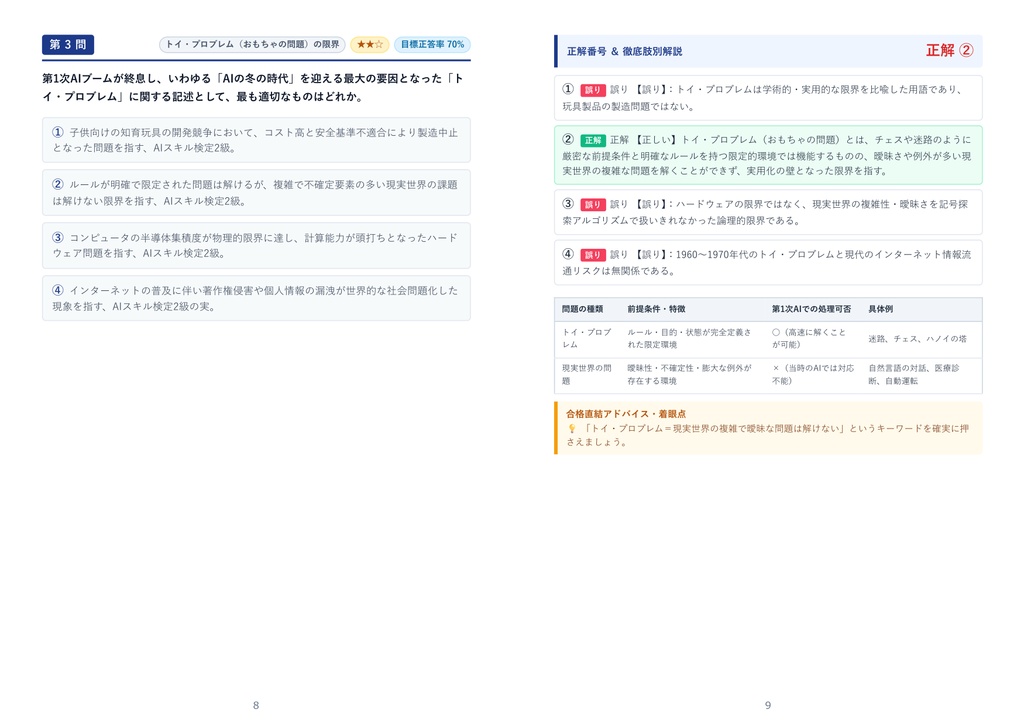Click the 合格直結アドバイス・着眼点 heading
Screen dimensions: 1024x727
626,413
